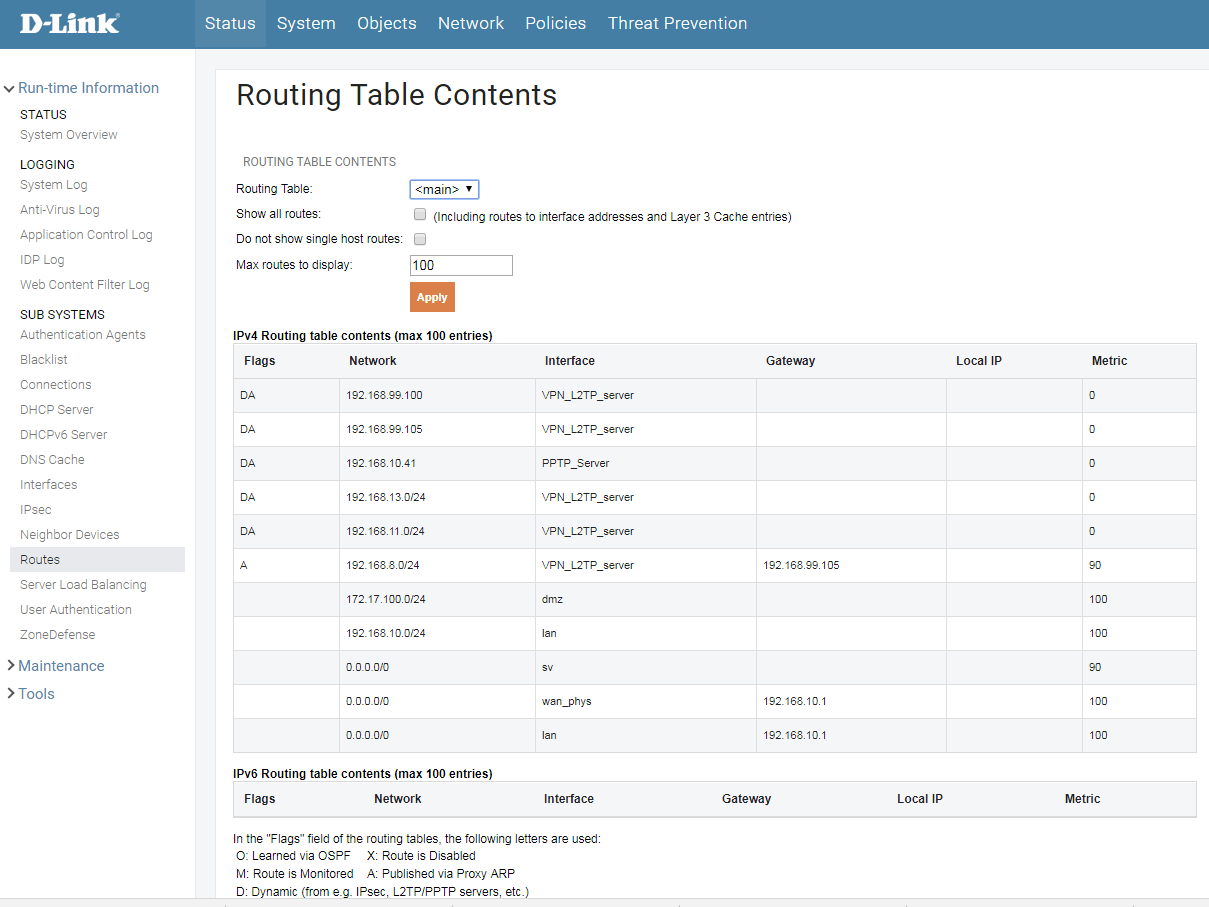Expand the Tools section
Screen dimensions: 1209x907
[36, 694]
